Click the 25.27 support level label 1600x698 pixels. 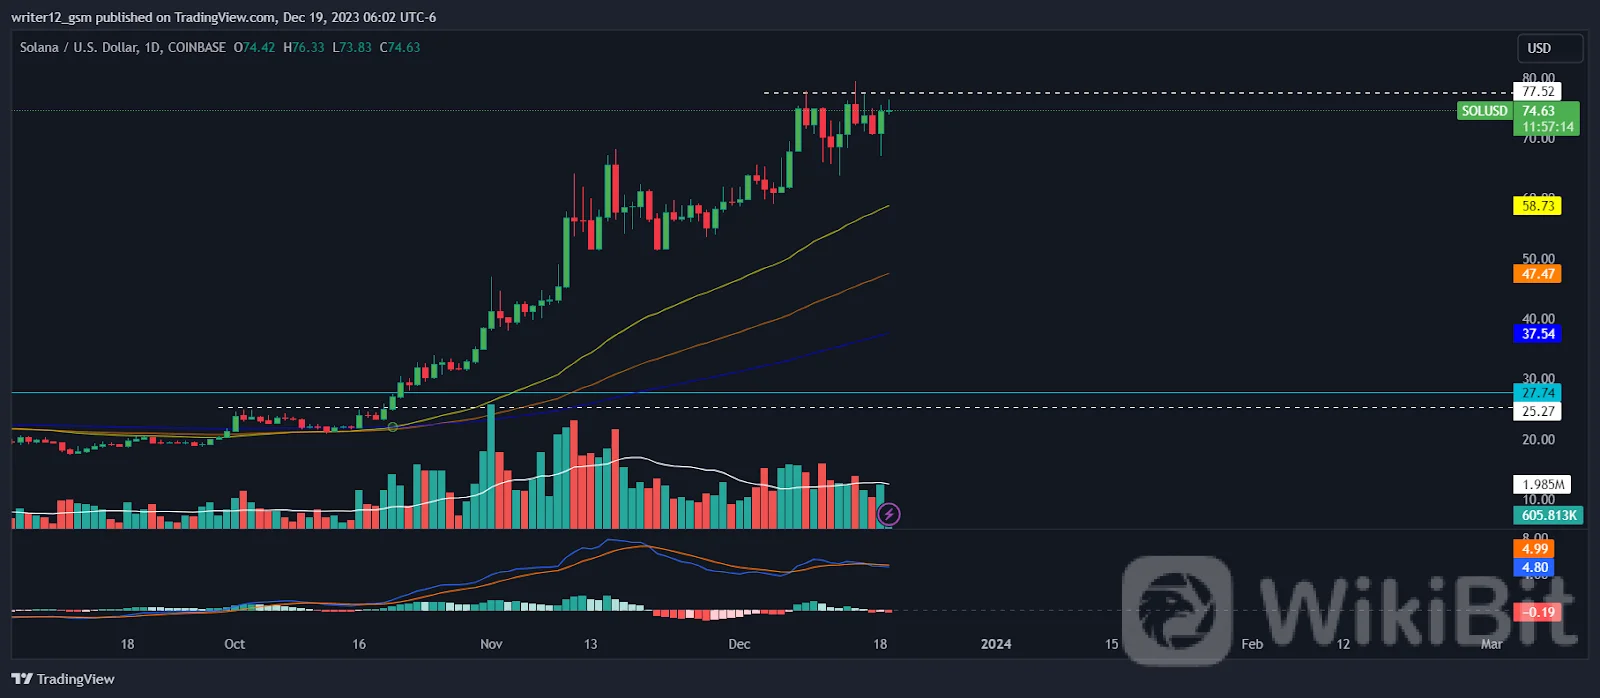(x=1537, y=411)
